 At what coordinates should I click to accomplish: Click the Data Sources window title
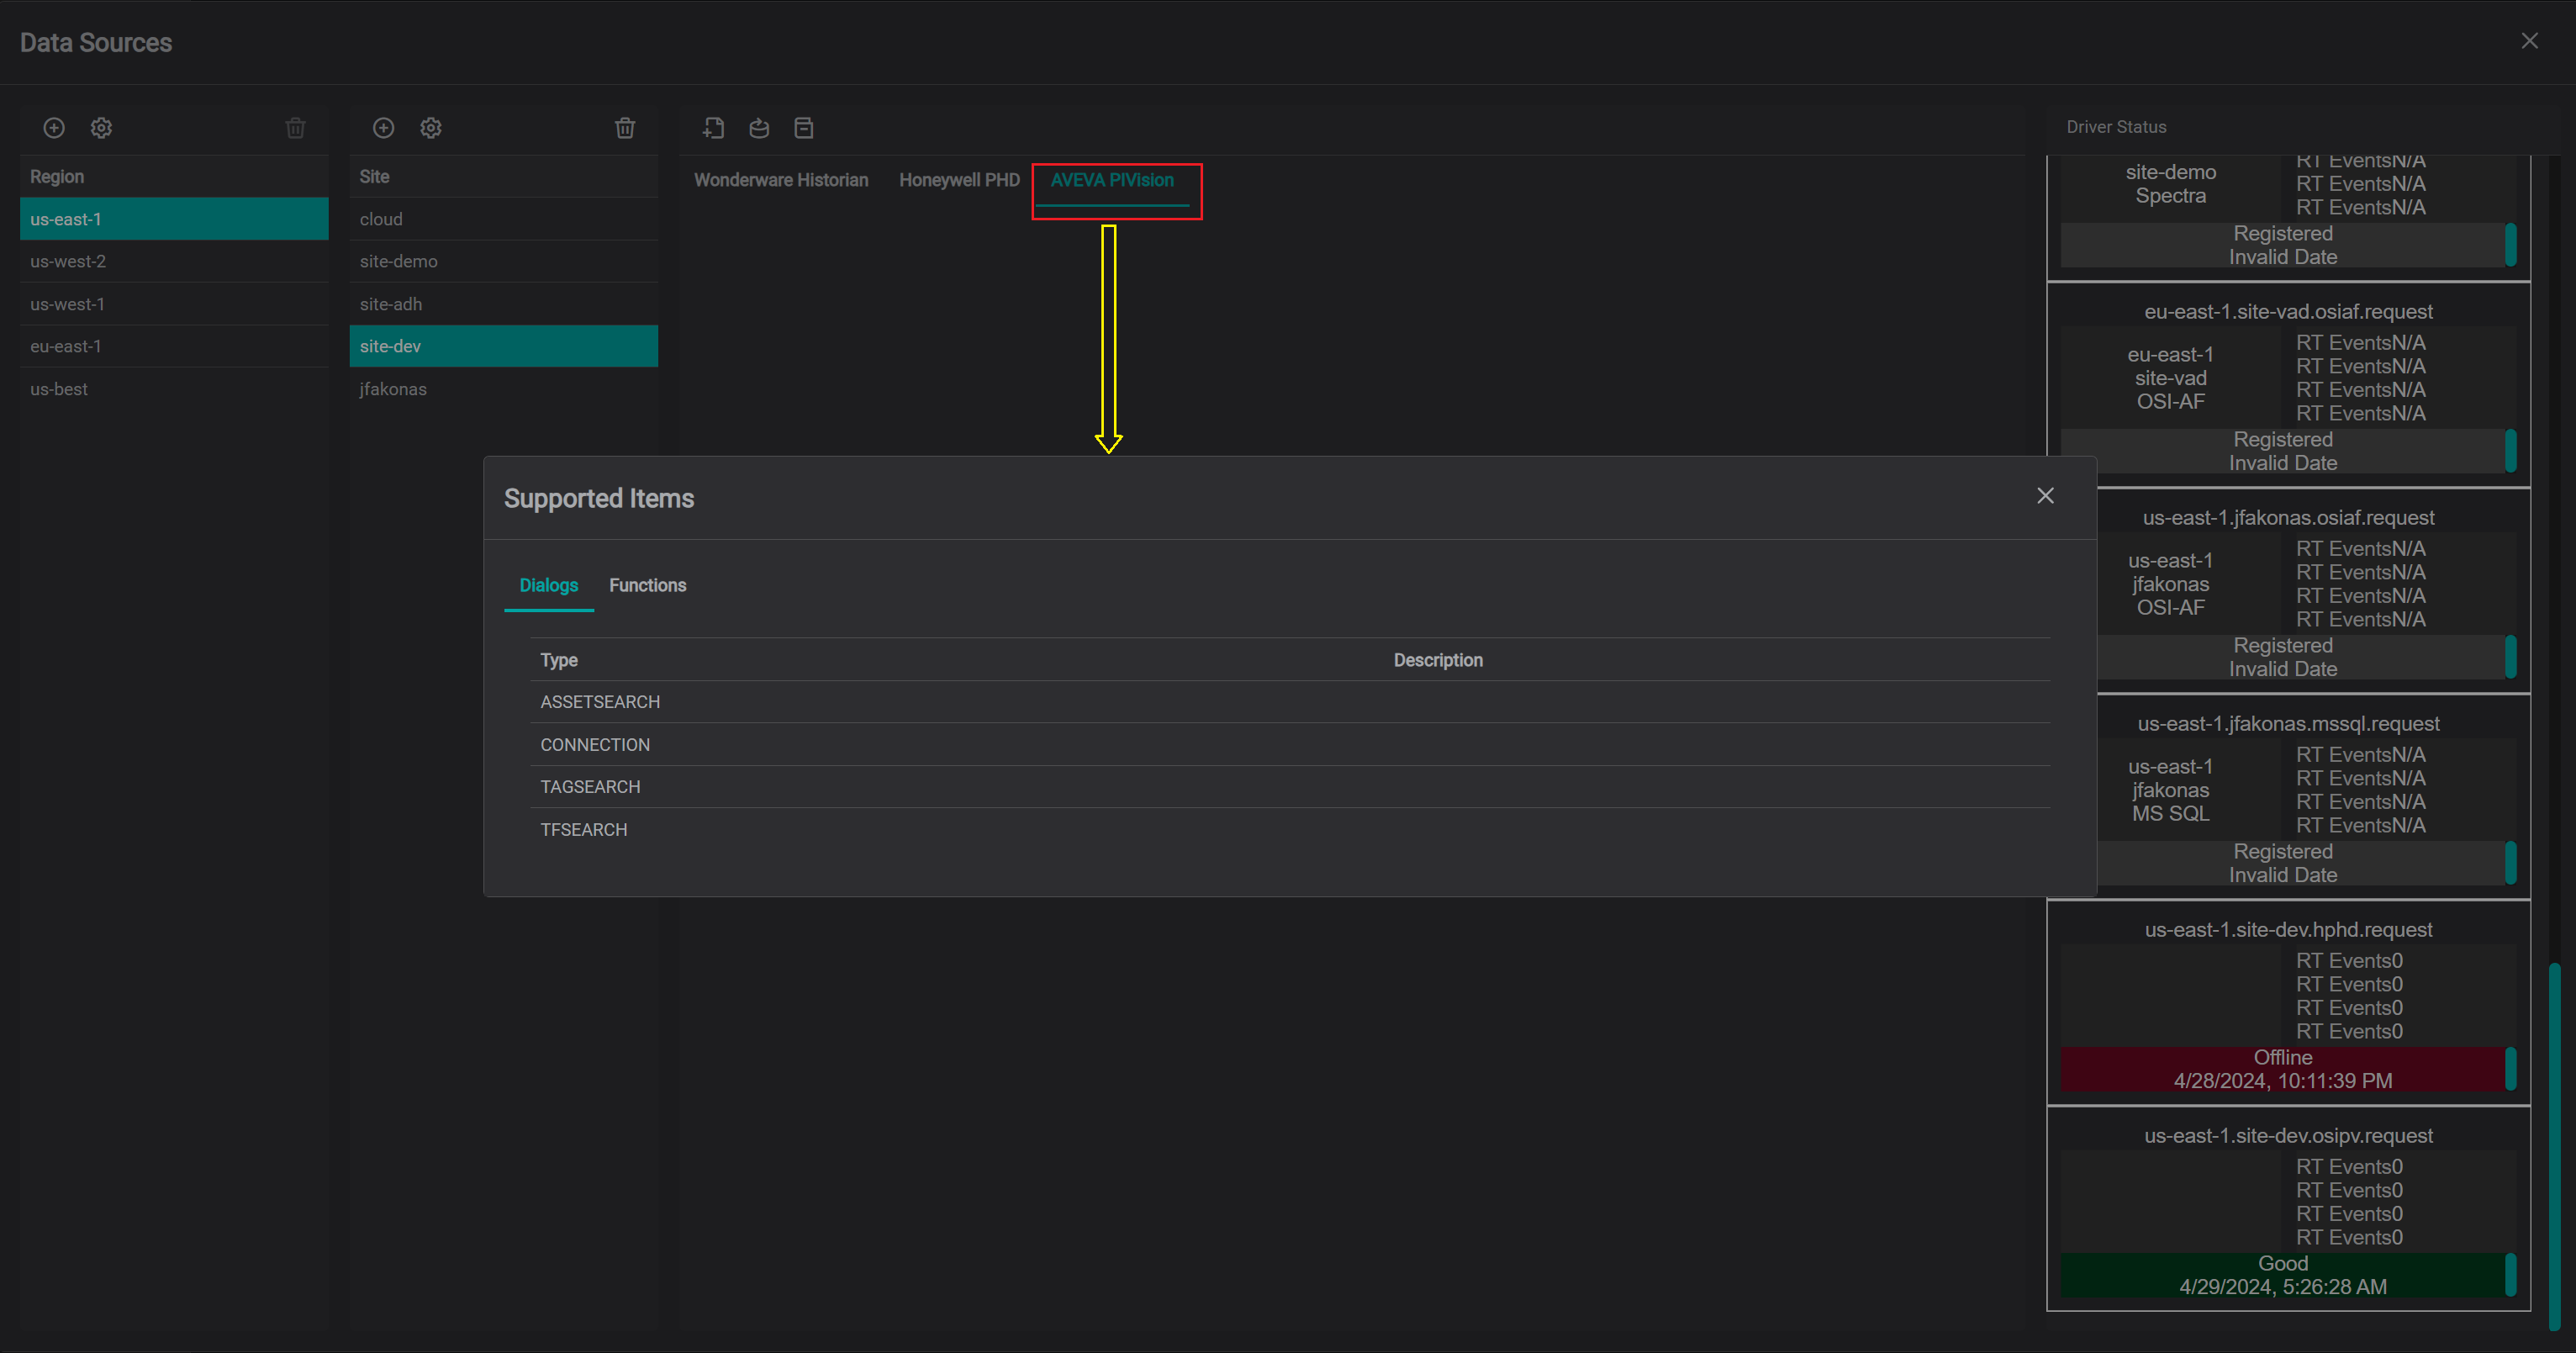click(x=96, y=42)
